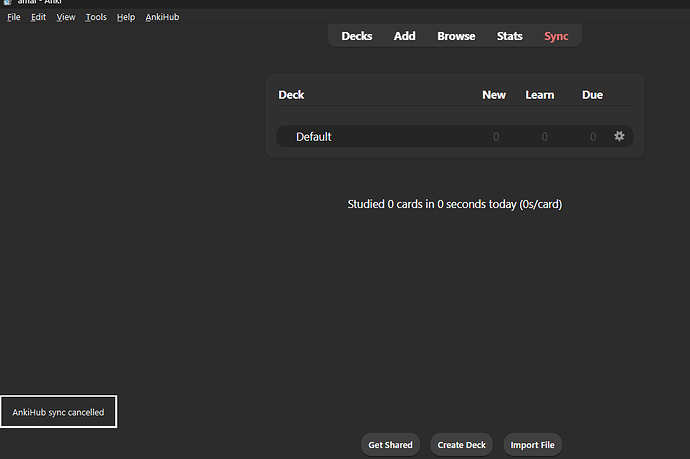The image size is (690, 459).
Task: Select the Default deck
Action: pos(314,137)
